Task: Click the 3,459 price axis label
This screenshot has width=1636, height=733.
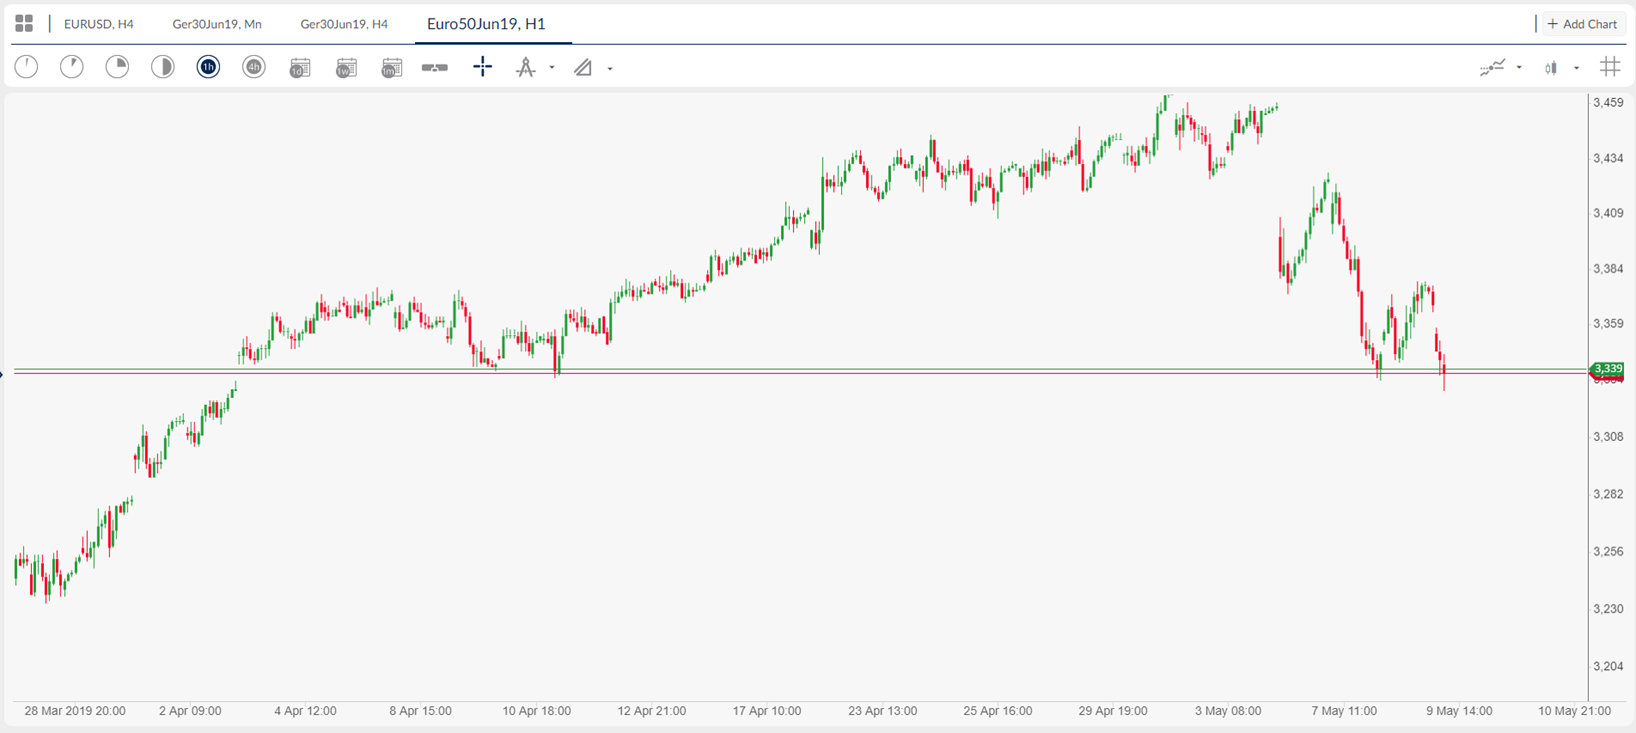Action: pyautogui.click(x=1608, y=102)
